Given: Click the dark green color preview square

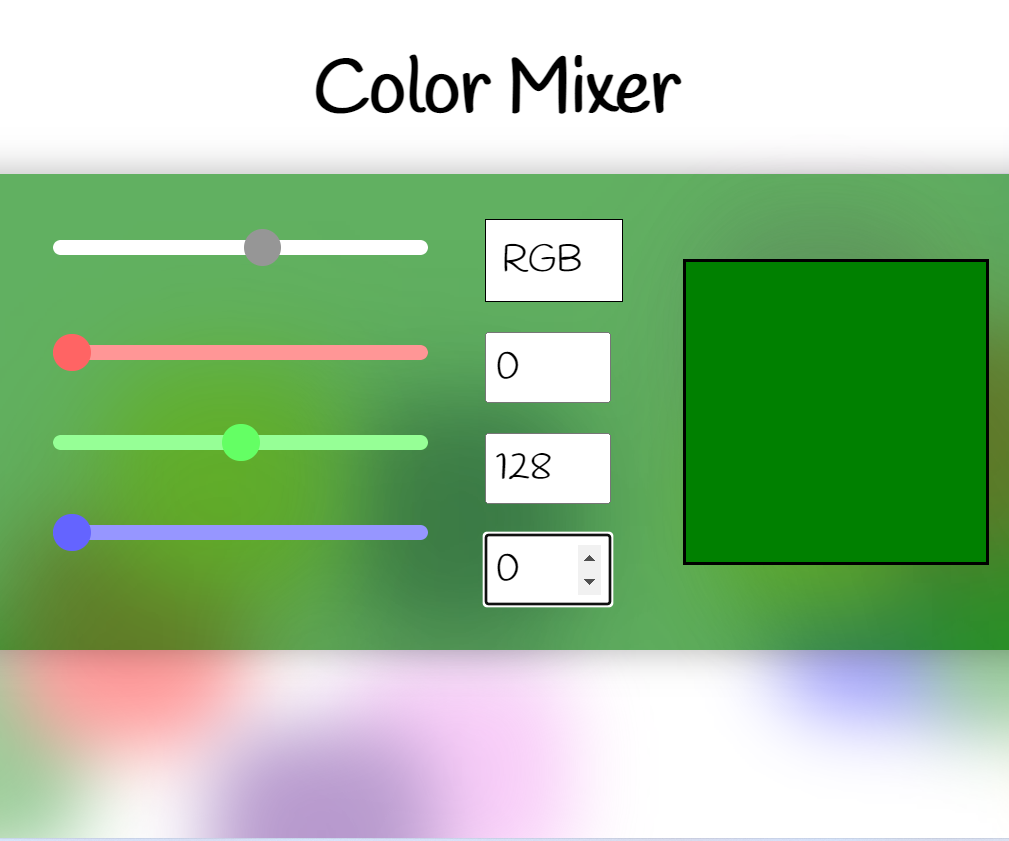Looking at the screenshot, I should 835,410.
